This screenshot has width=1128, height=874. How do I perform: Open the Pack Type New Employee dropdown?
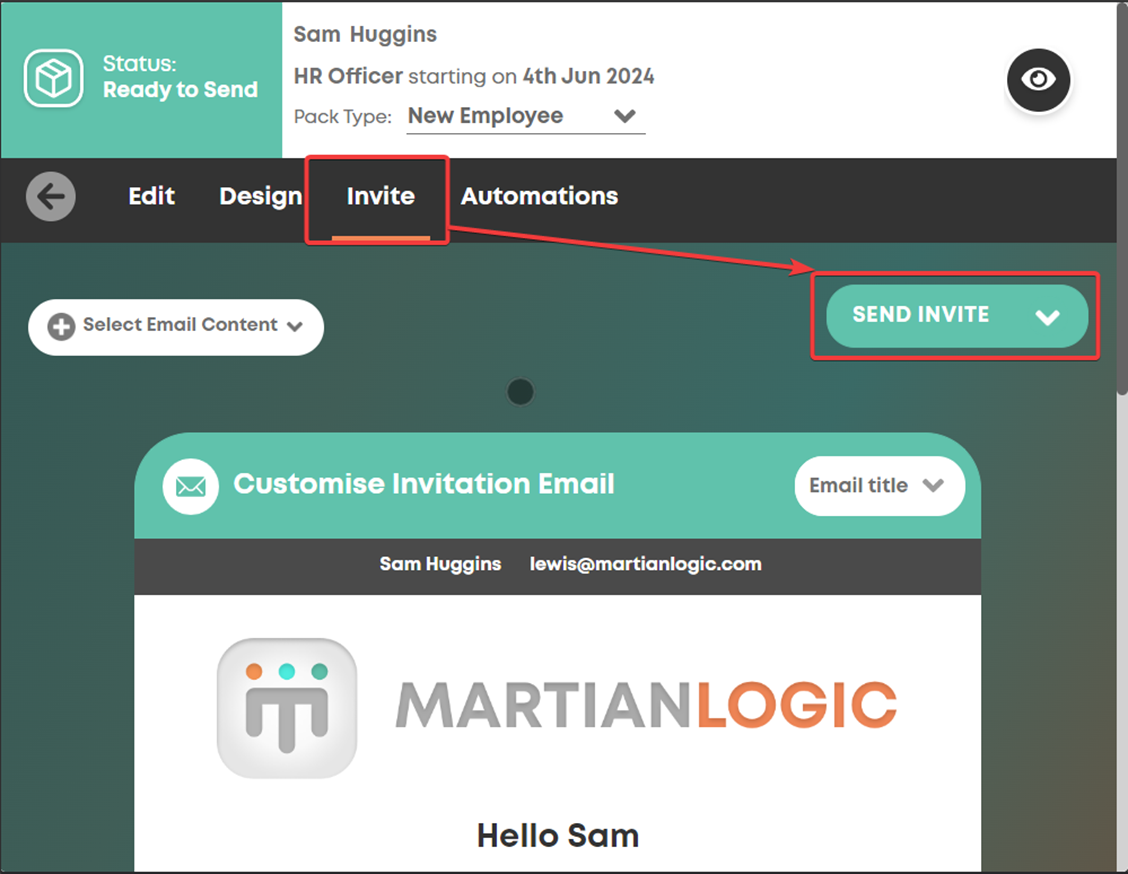click(x=525, y=117)
